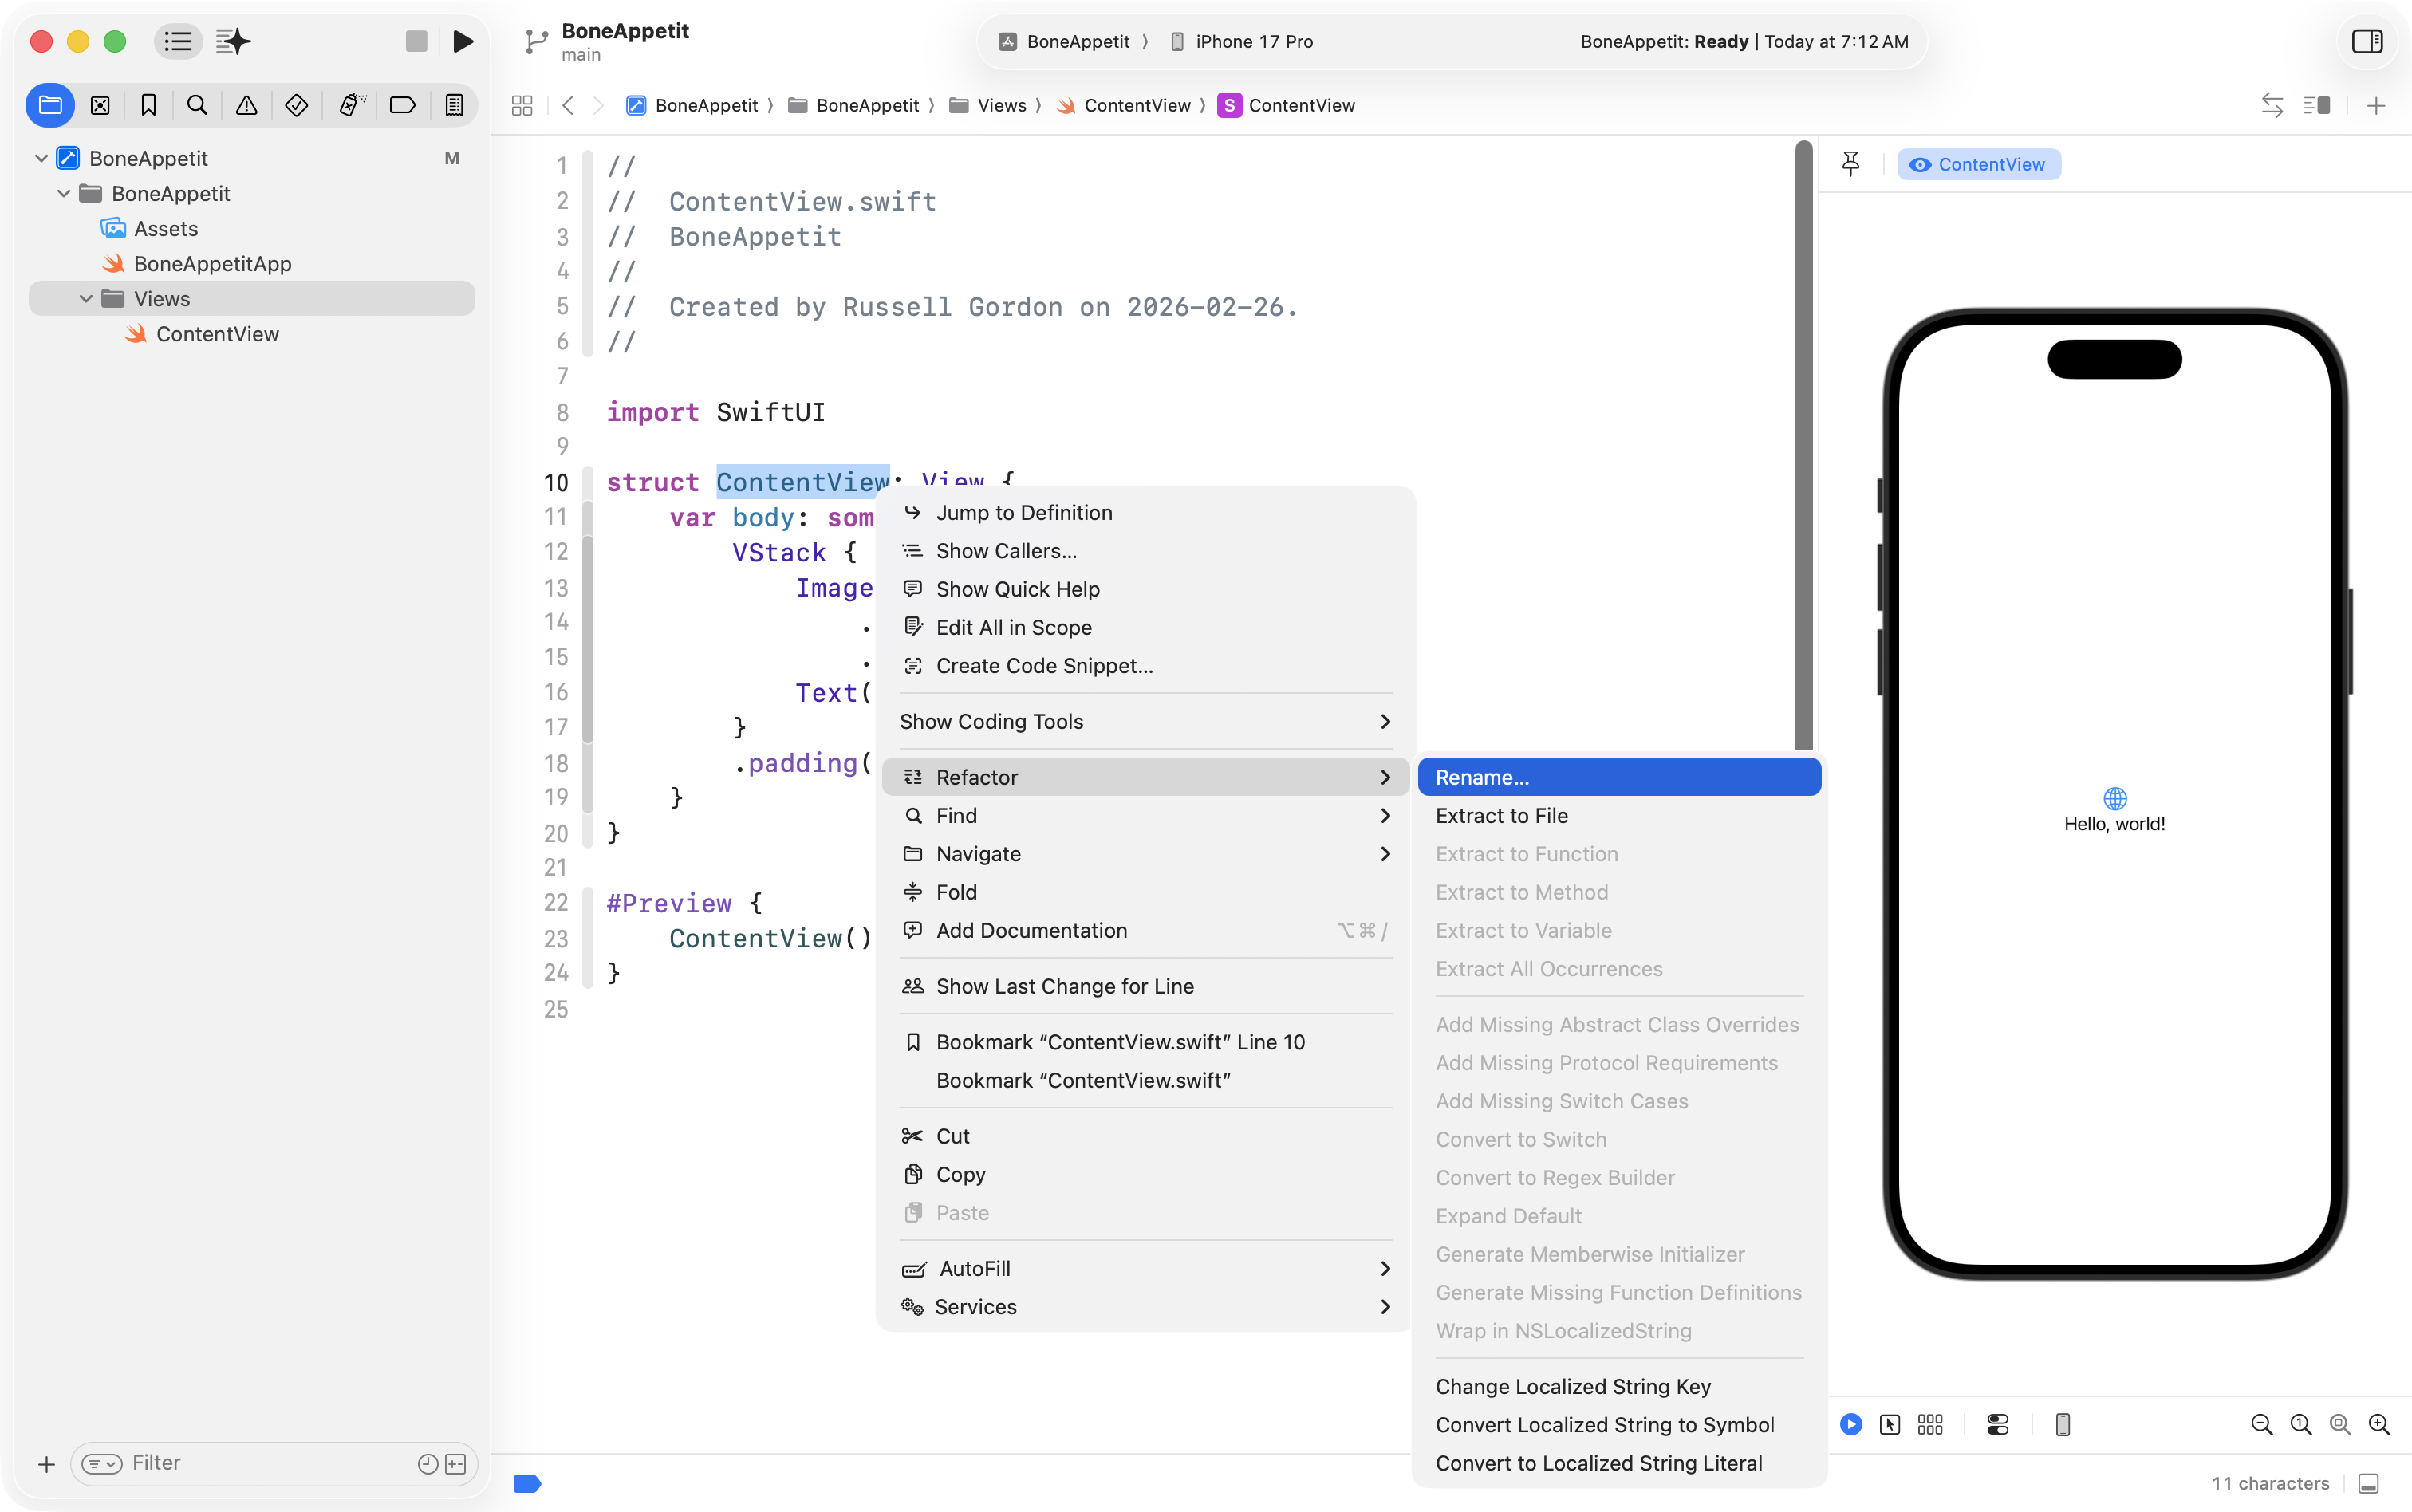The width and height of the screenshot is (2412, 1512).
Task: Open the Source Control navigator icon
Action: point(100,105)
